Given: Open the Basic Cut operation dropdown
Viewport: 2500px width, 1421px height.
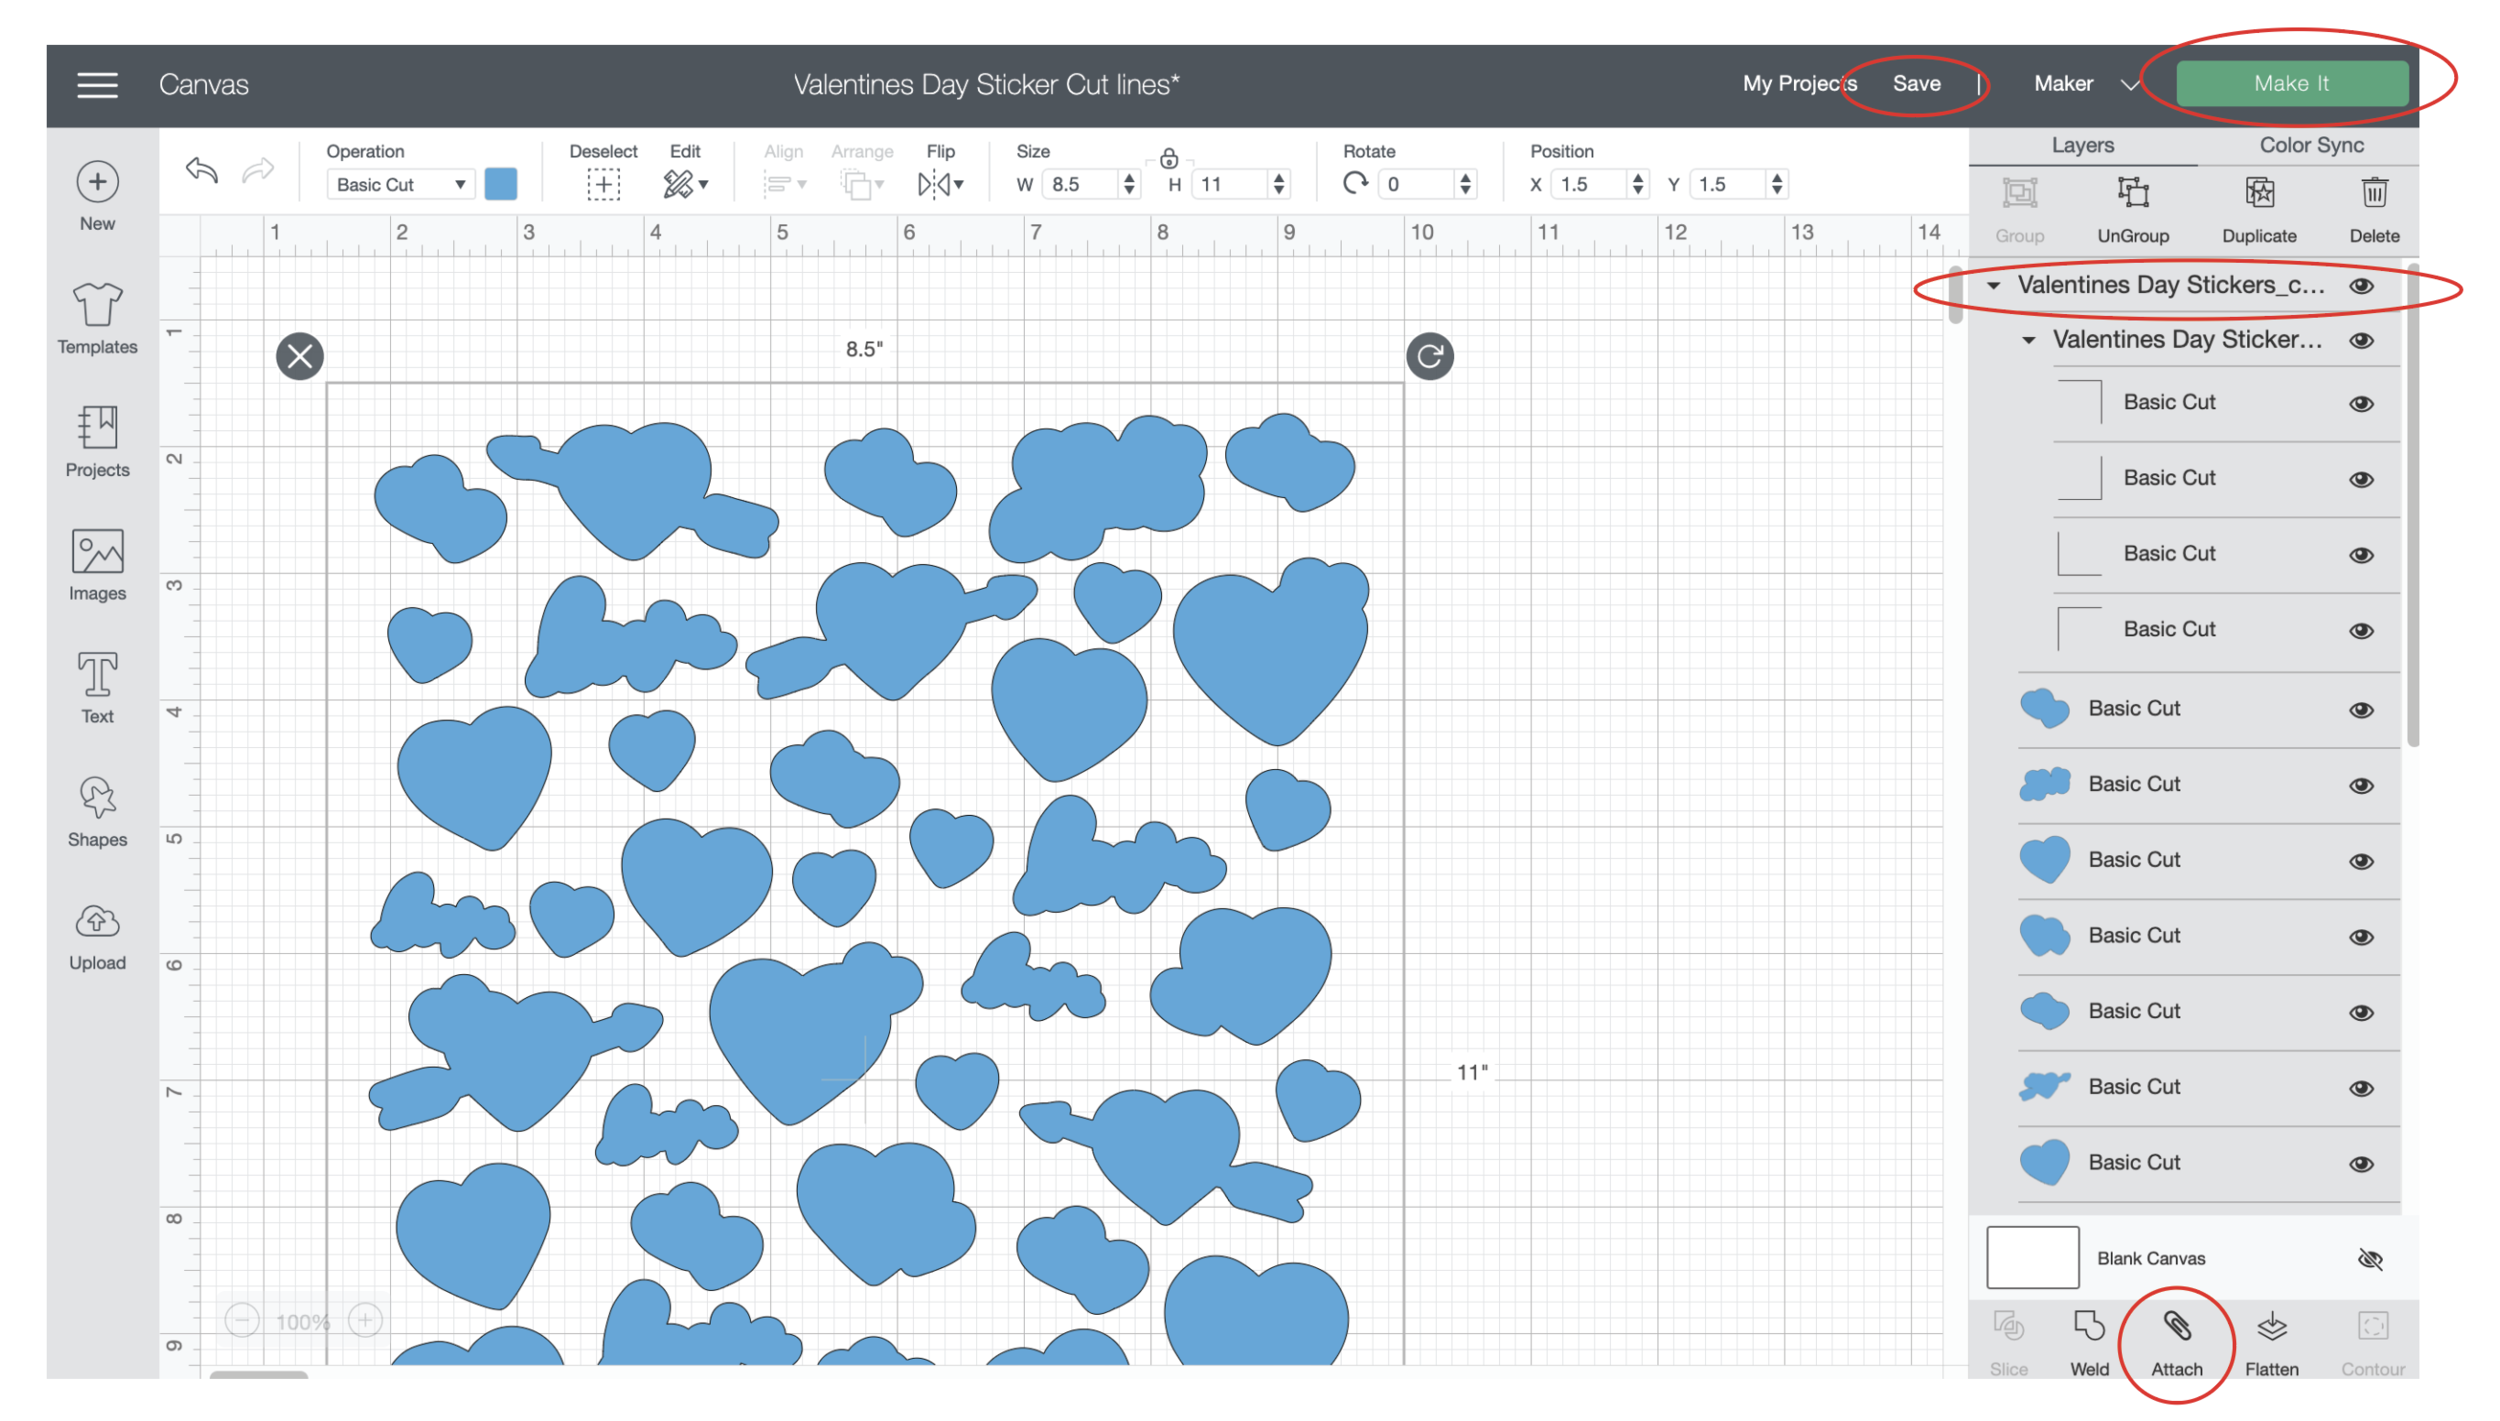Looking at the screenshot, I should pyautogui.click(x=400, y=185).
